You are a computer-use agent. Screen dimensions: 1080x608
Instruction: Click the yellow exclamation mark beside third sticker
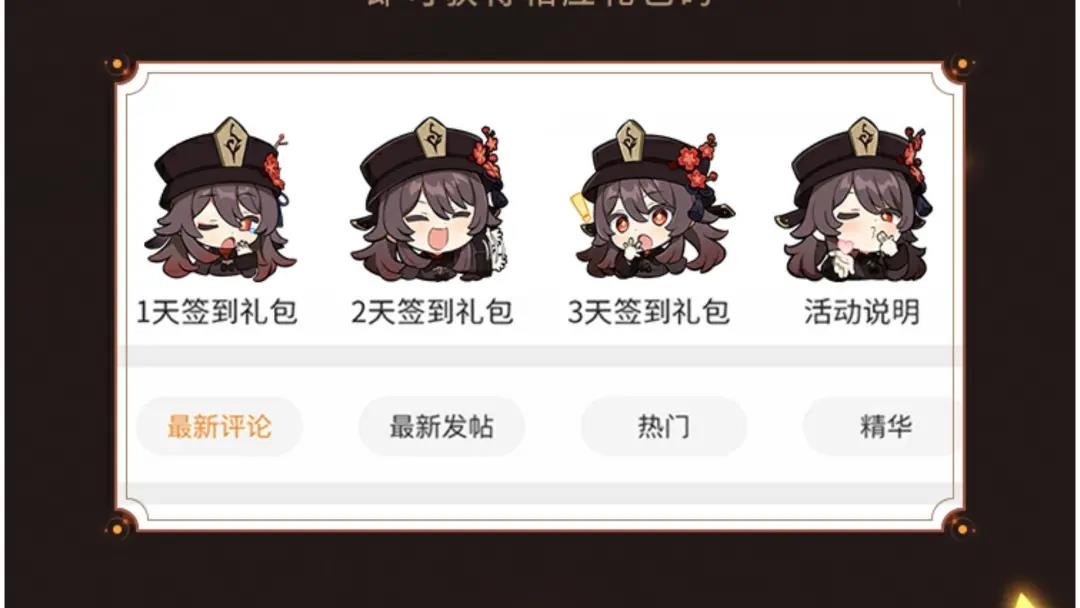click(581, 207)
